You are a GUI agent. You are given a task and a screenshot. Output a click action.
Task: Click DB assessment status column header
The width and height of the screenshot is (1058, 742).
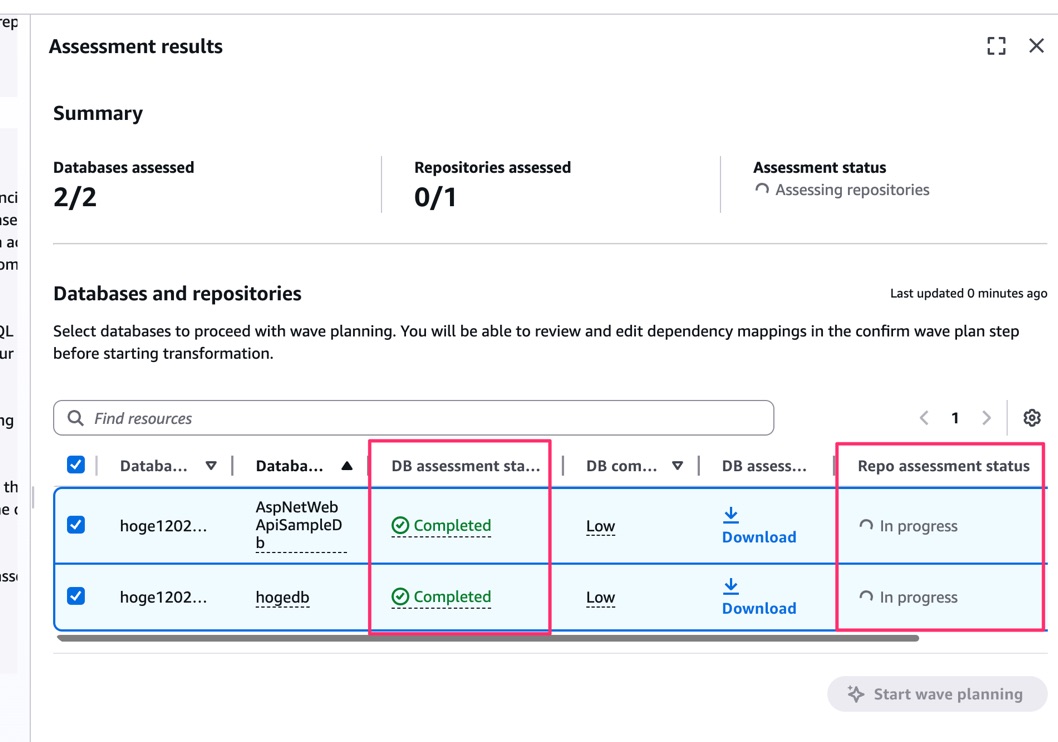pos(465,466)
